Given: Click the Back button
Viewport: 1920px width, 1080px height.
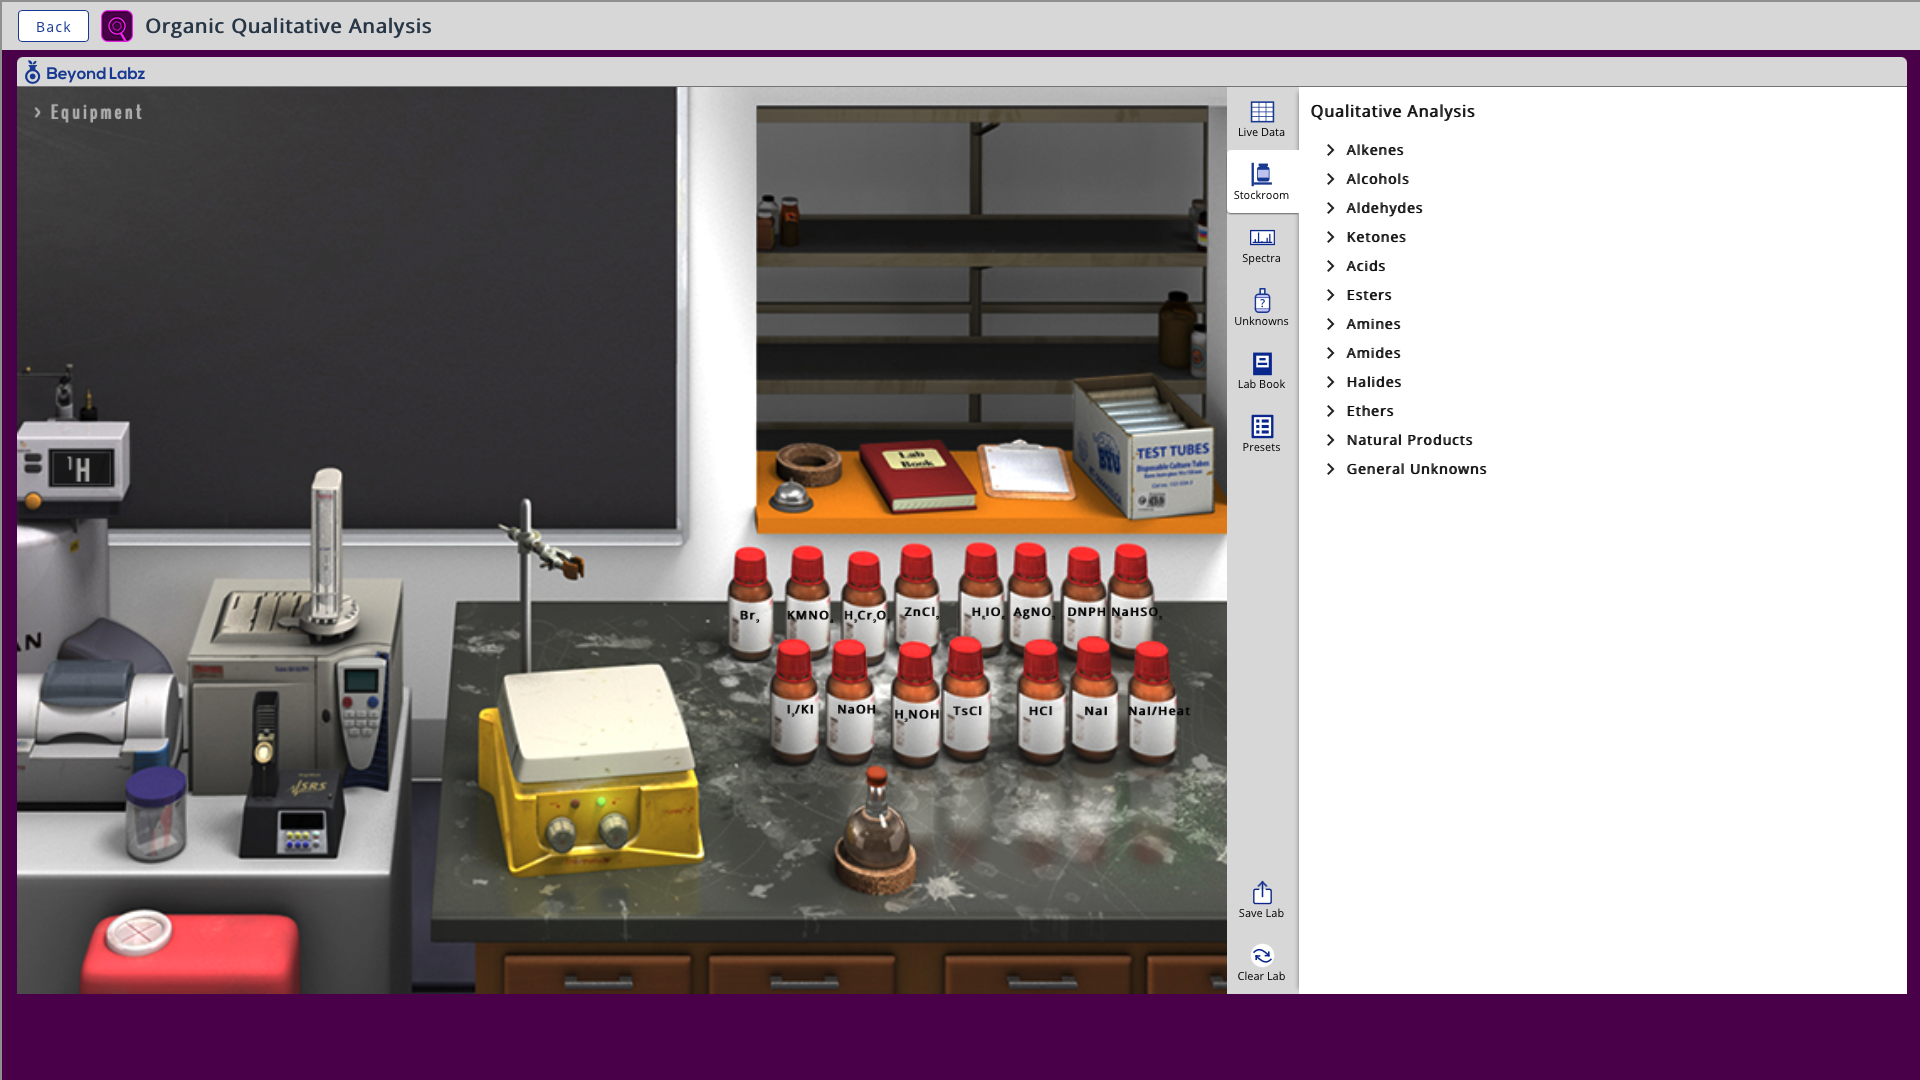Looking at the screenshot, I should click(x=53, y=26).
